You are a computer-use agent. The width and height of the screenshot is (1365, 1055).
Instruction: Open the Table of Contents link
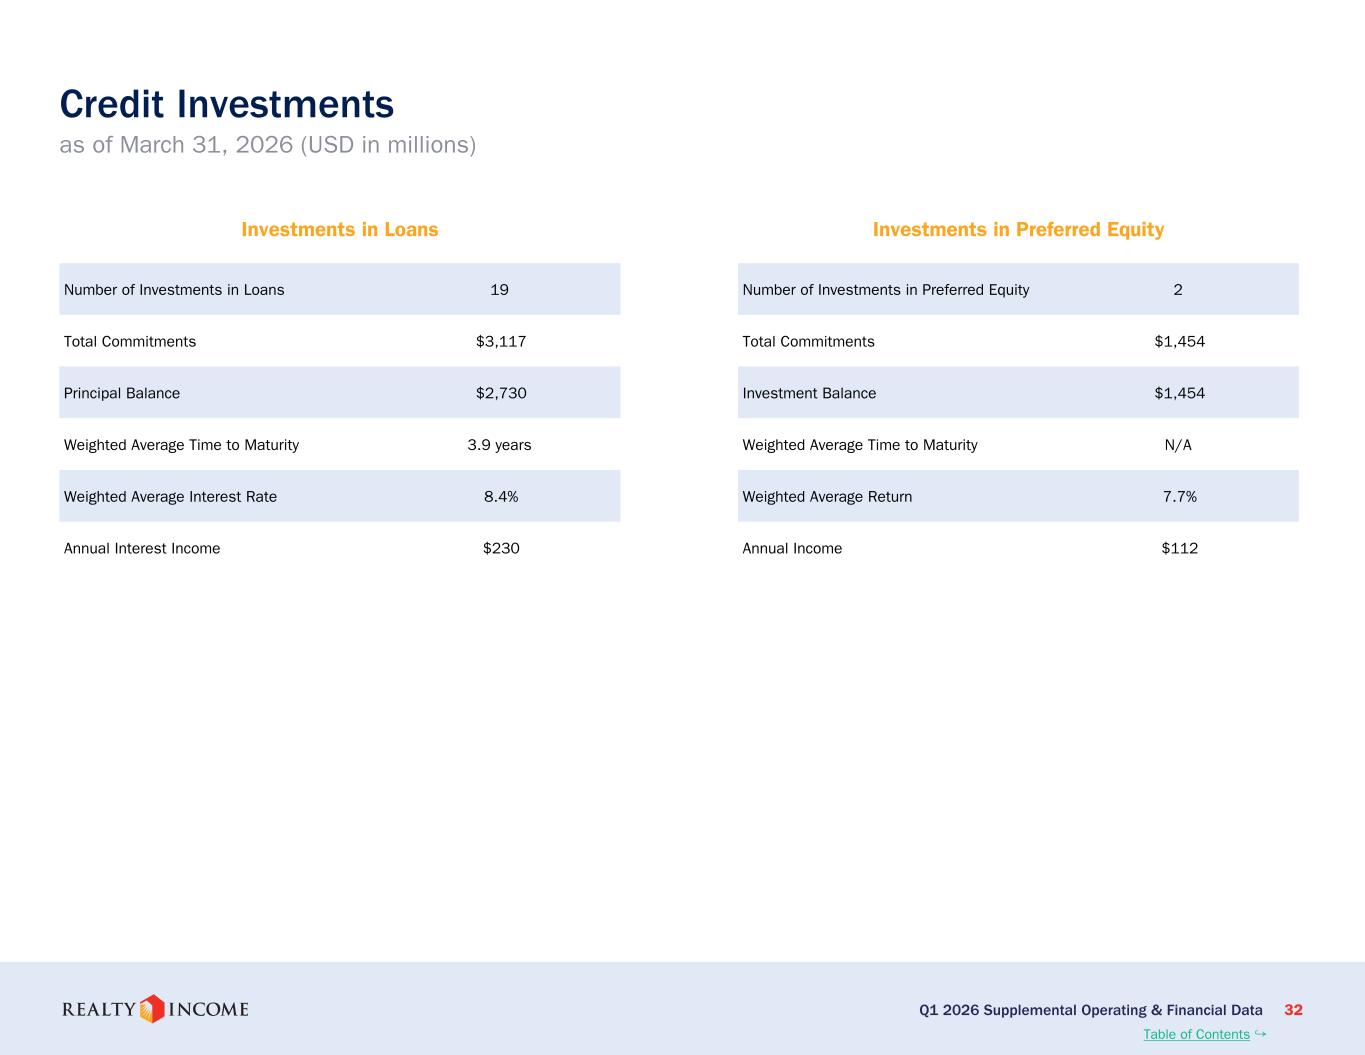tap(1196, 1034)
